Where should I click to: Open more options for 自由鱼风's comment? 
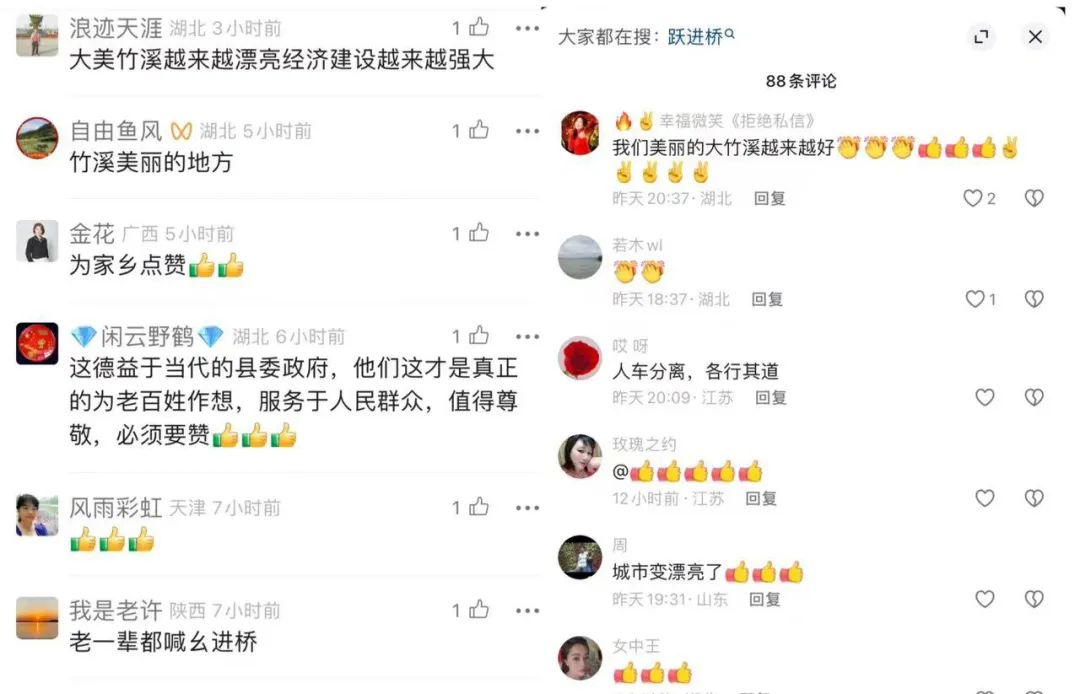pyautogui.click(x=527, y=131)
